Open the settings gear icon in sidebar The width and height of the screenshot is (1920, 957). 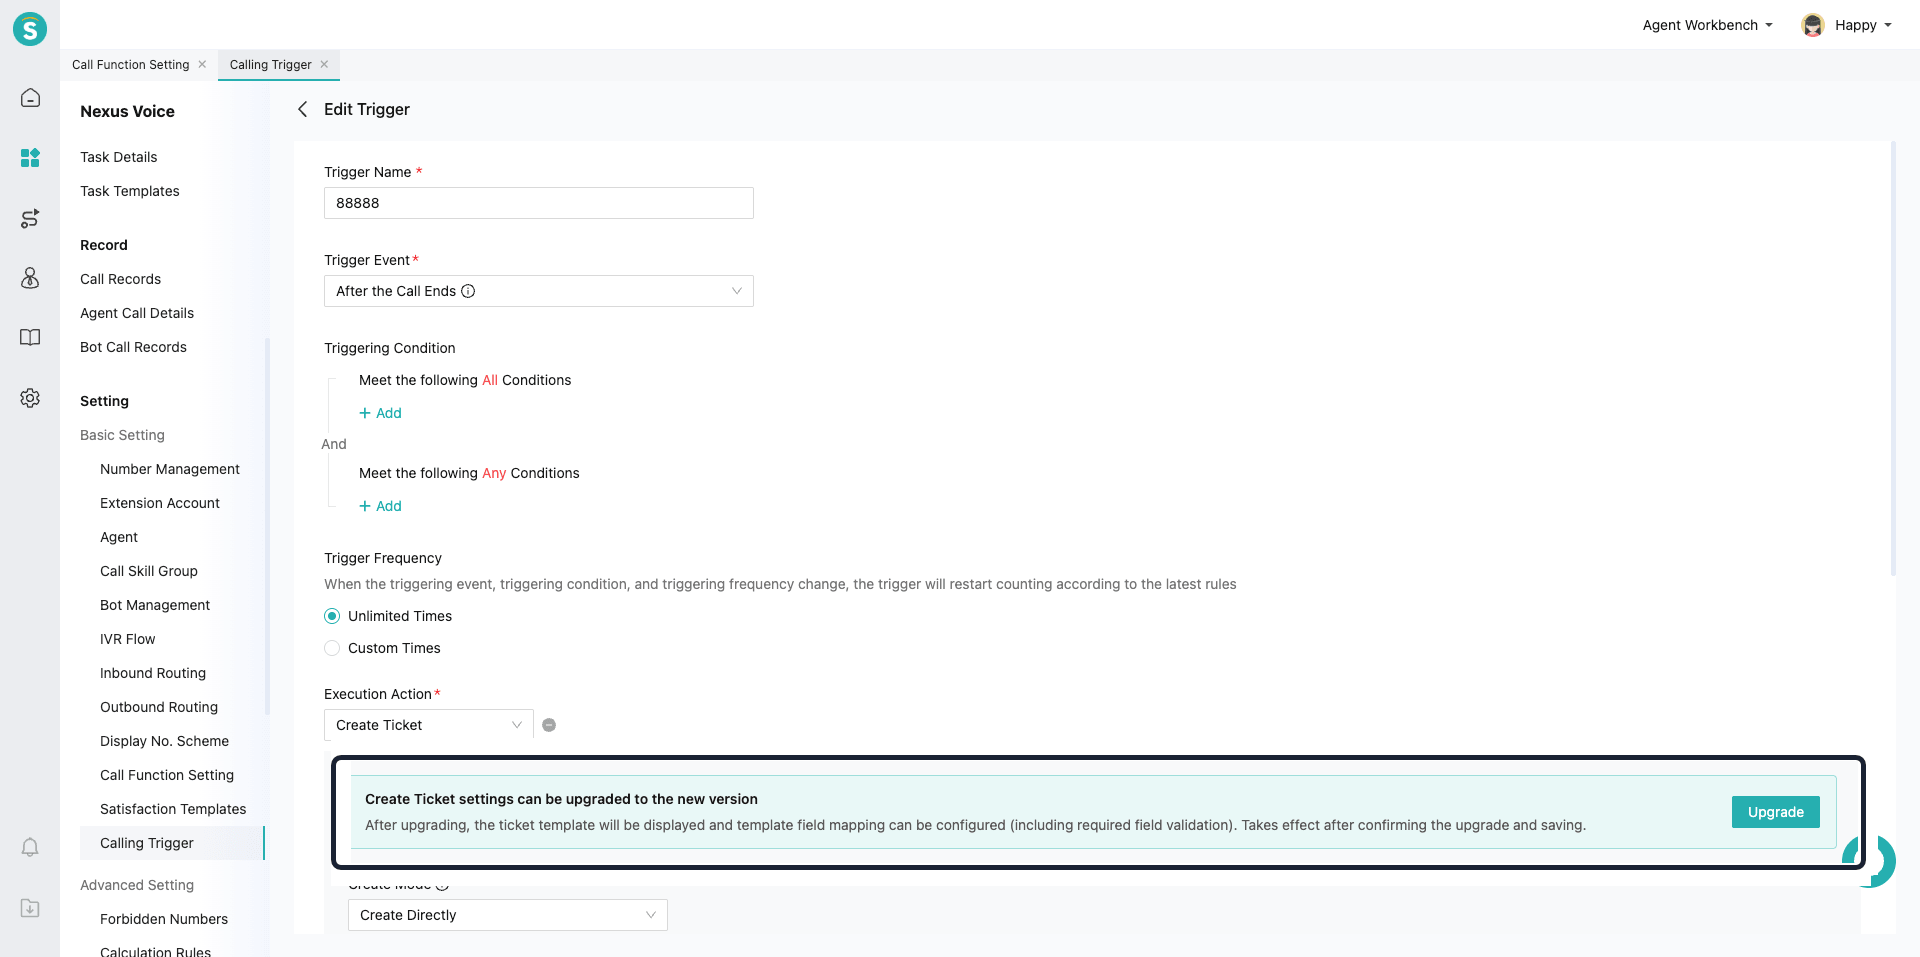[x=30, y=398]
